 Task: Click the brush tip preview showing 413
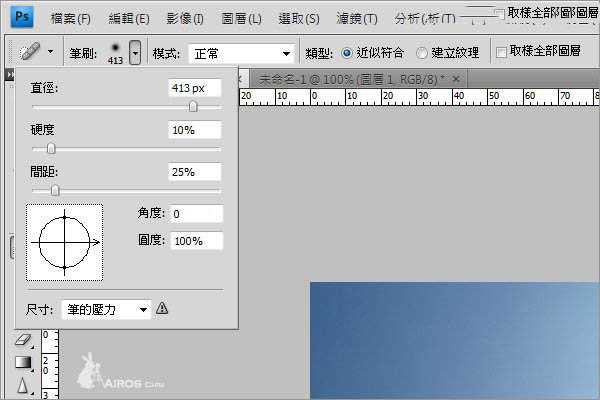pos(116,50)
